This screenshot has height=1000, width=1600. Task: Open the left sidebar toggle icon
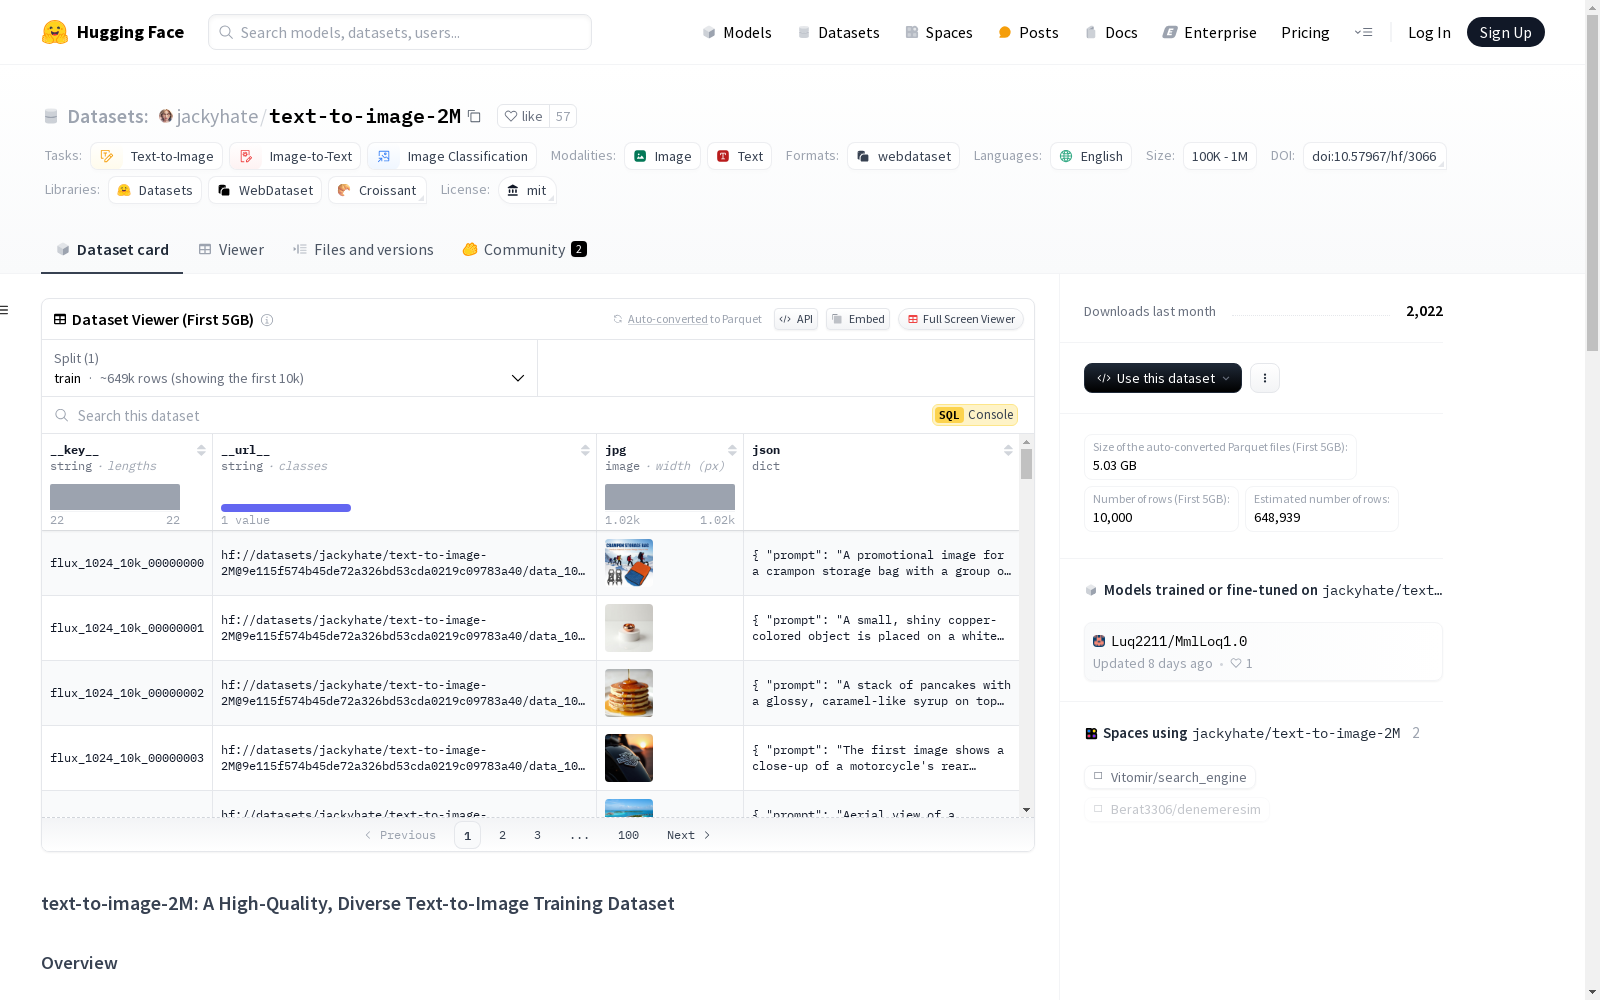(5, 310)
